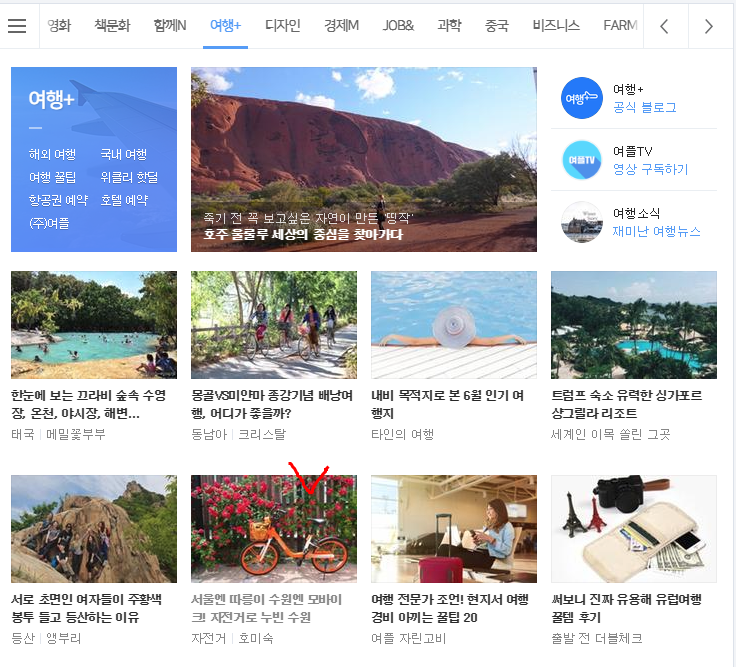
Task: Select the 경제M tab
Action: [x=341, y=26]
